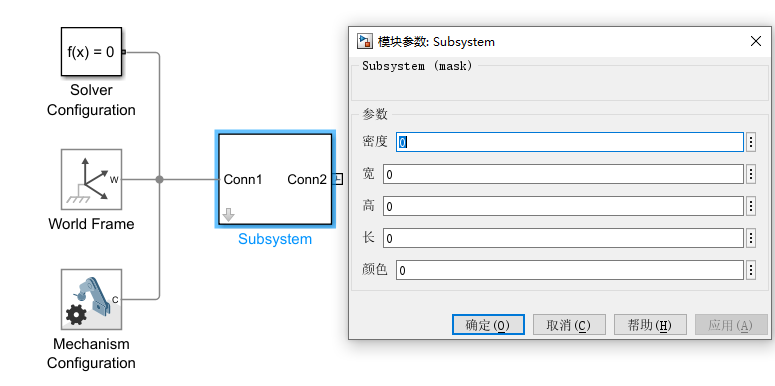
Task: Open help via 帮助(H) button
Action: click(x=650, y=325)
